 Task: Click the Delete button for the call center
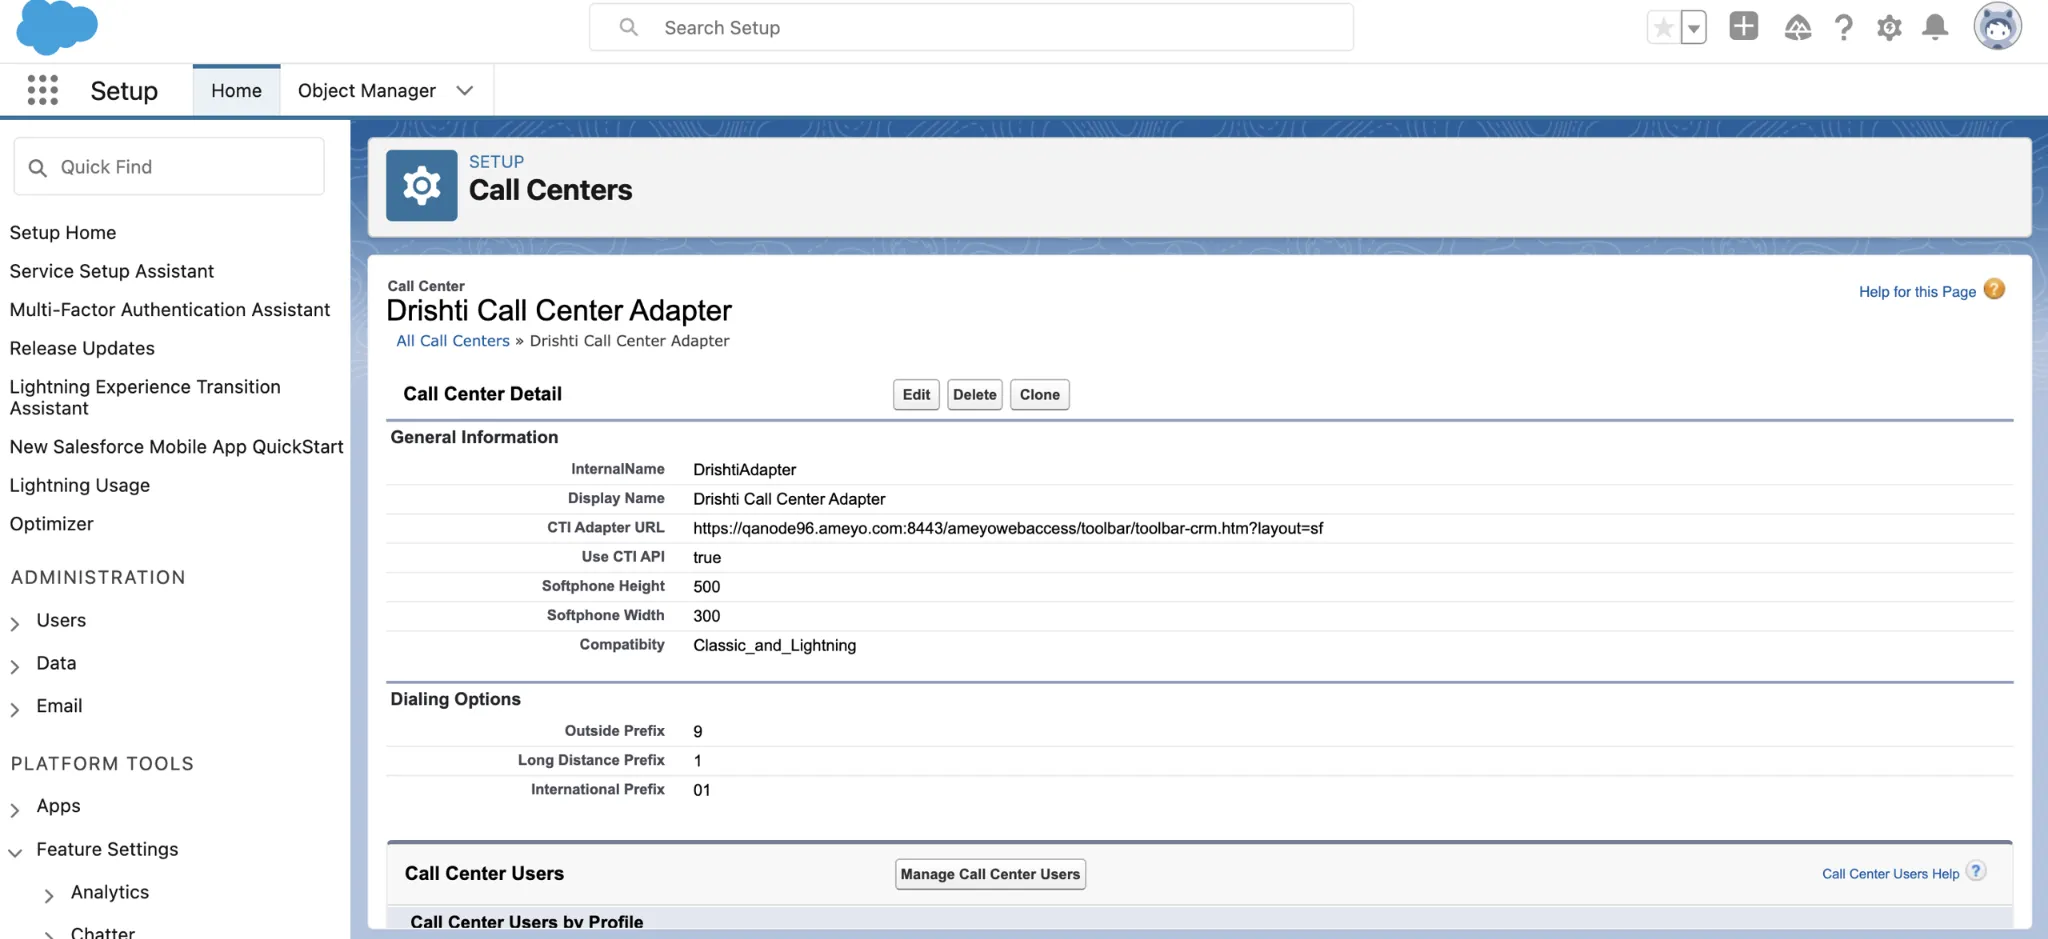pos(974,395)
